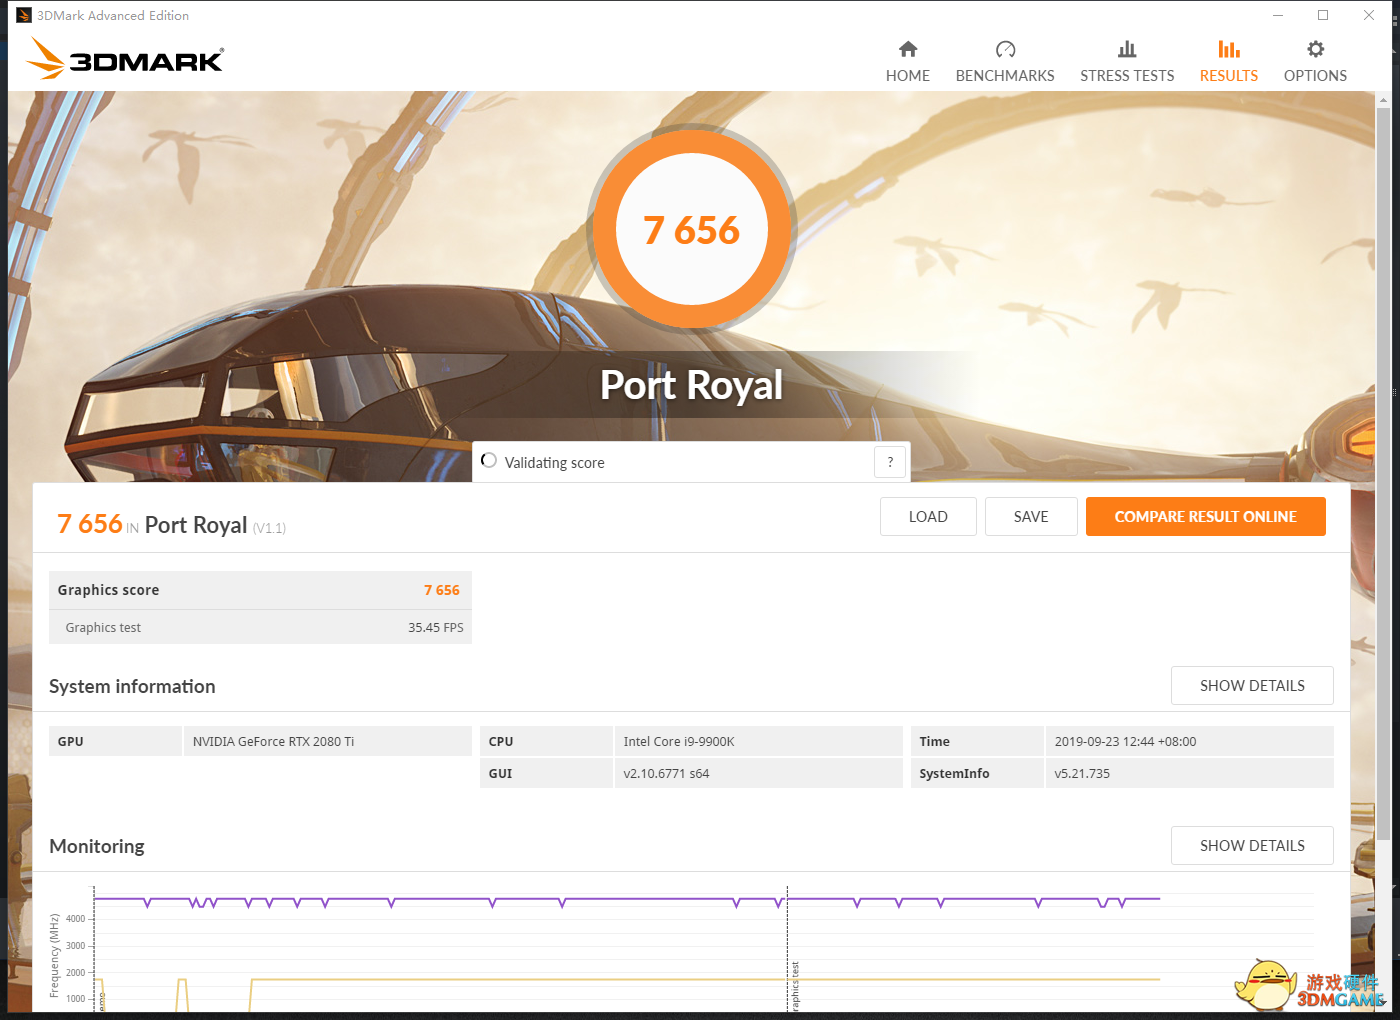Click the Home house icon
The height and width of the screenshot is (1020, 1400).
[907, 49]
